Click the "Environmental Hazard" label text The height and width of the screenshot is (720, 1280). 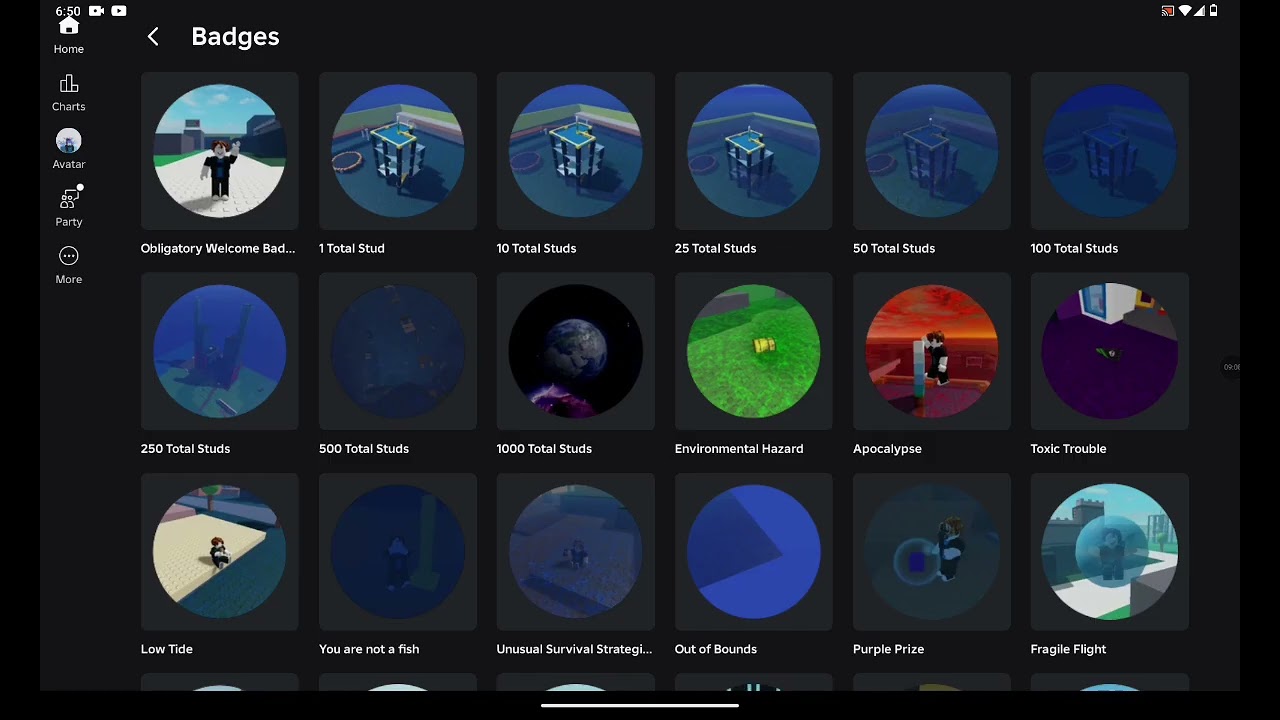(739, 449)
